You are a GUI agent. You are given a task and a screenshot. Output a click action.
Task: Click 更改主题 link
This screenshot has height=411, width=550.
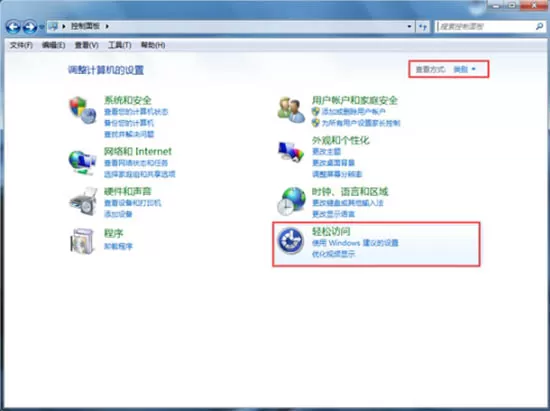pyautogui.click(x=327, y=152)
